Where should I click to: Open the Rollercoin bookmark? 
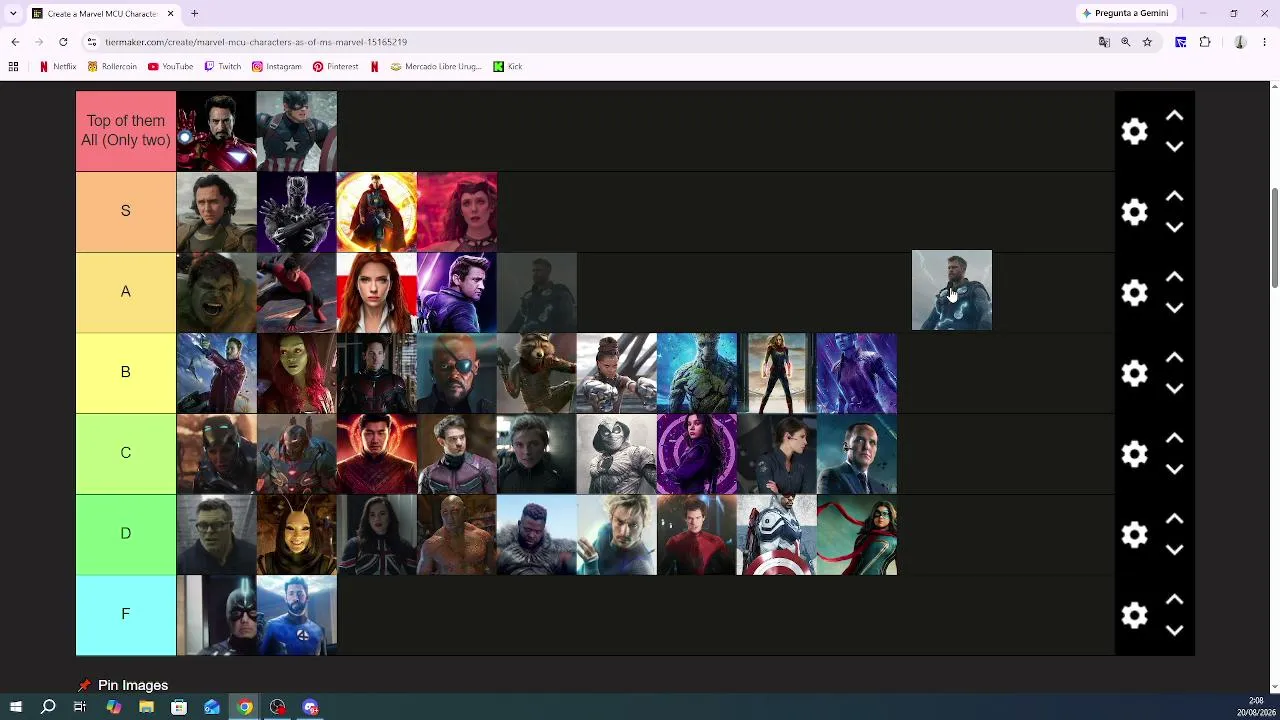click(x=112, y=67)
